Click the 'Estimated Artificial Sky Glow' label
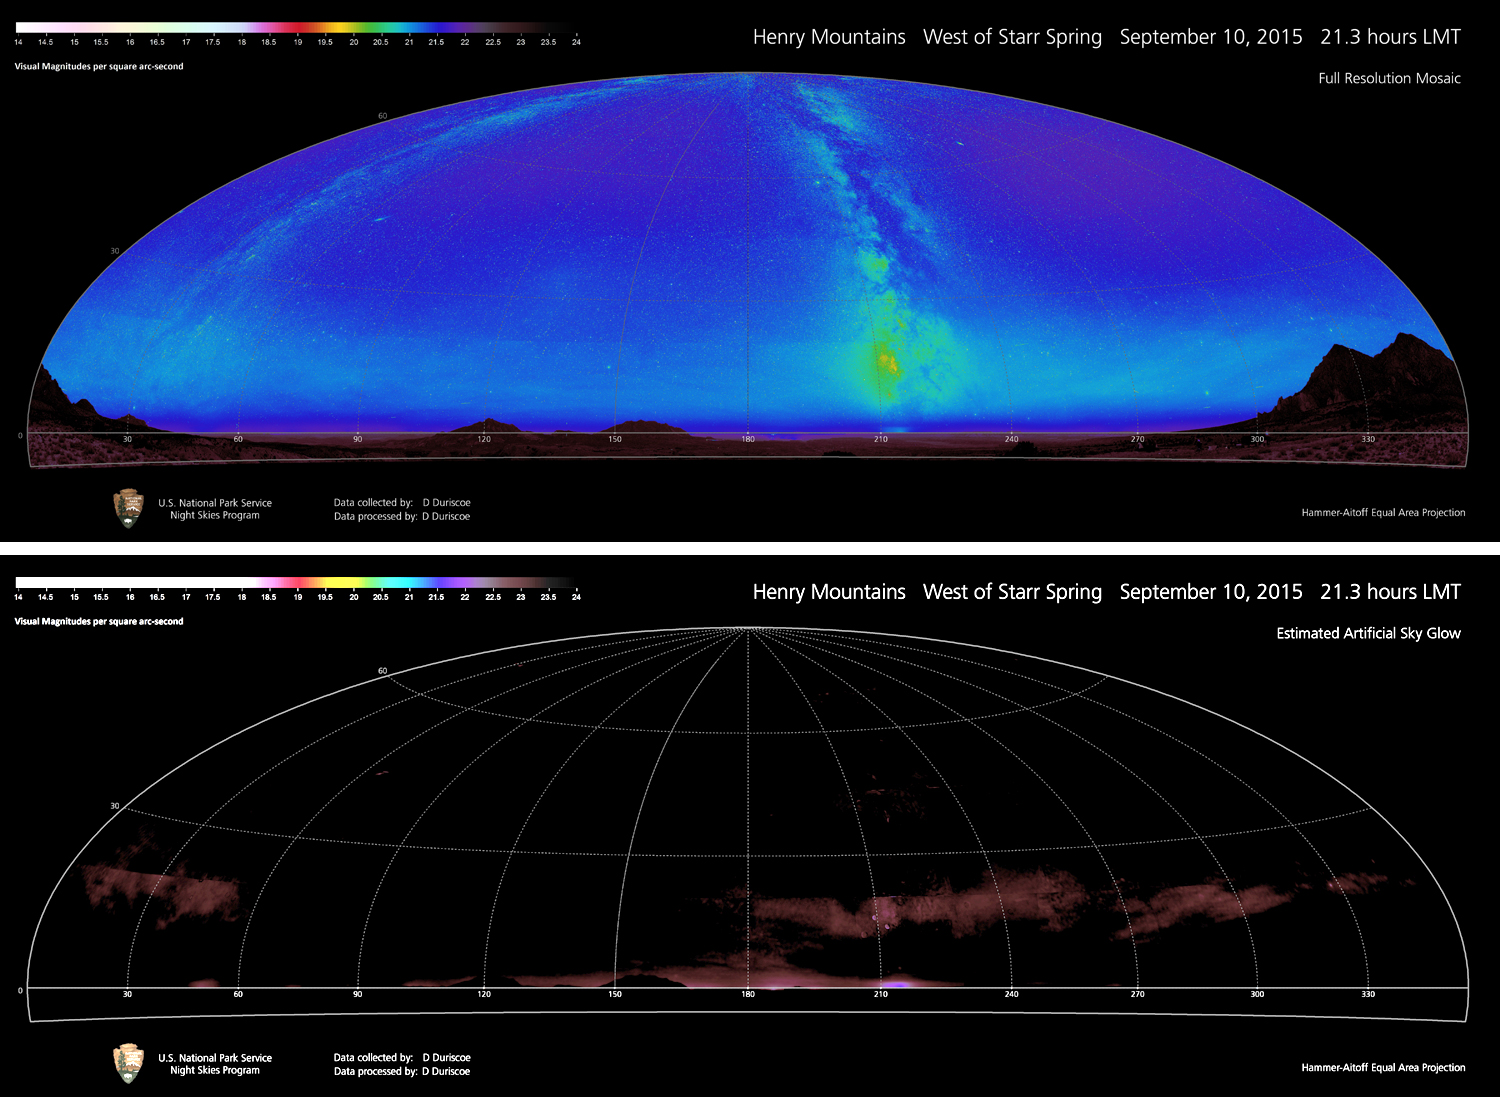 click(1368, 633)
